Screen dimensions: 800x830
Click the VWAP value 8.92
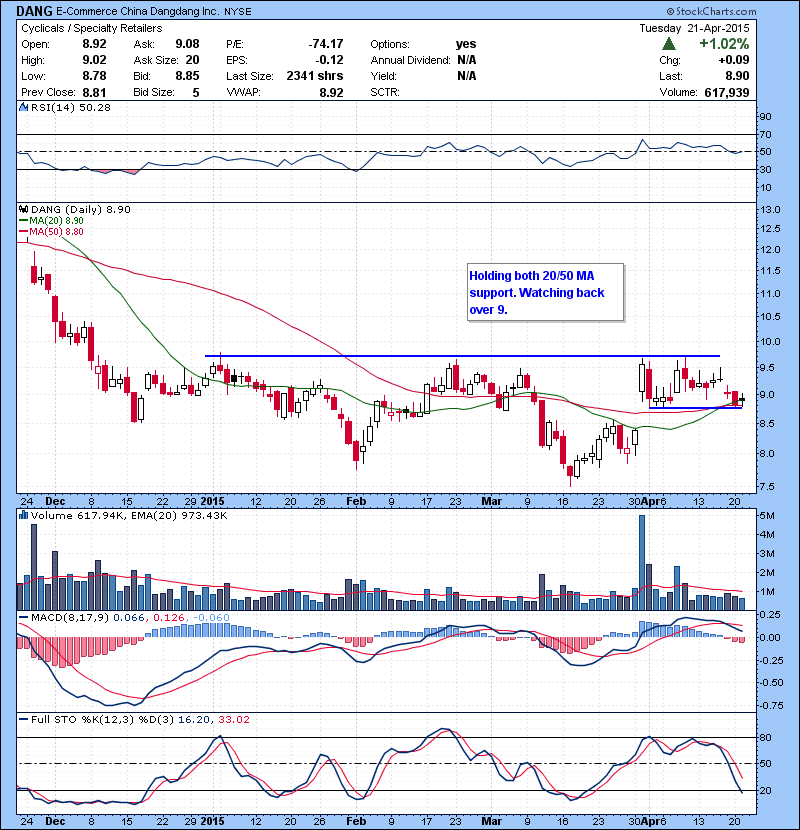(x=331, y=92)
